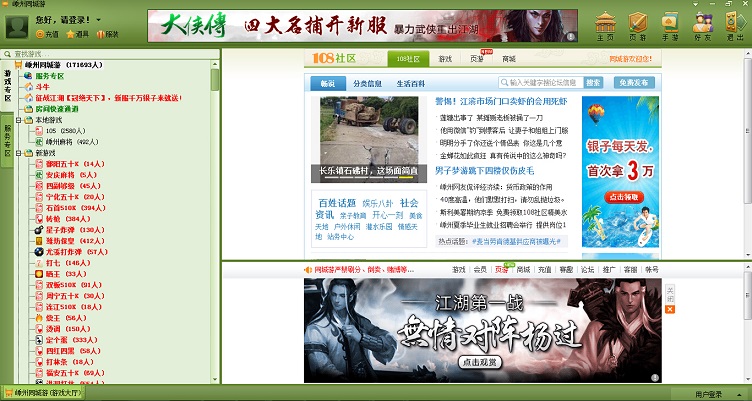Collapse the 本地游戏 tree node
Viewport: 752px width, 401px height.
tap(18, 120)
